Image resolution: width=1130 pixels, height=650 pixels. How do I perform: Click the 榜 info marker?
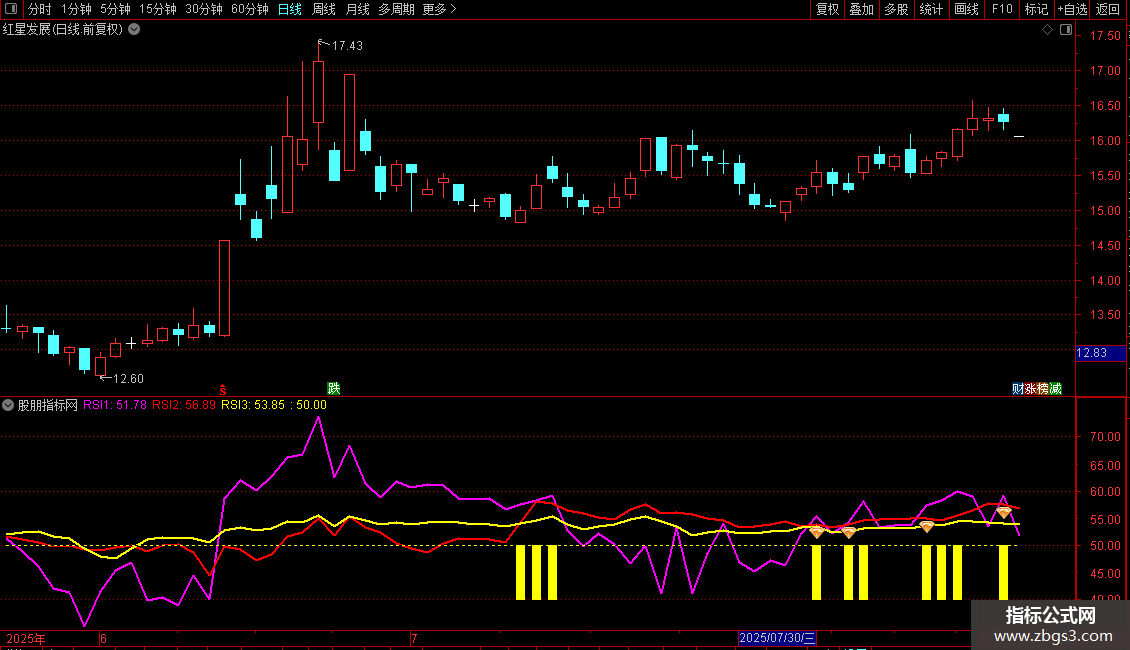(1042, 388)
